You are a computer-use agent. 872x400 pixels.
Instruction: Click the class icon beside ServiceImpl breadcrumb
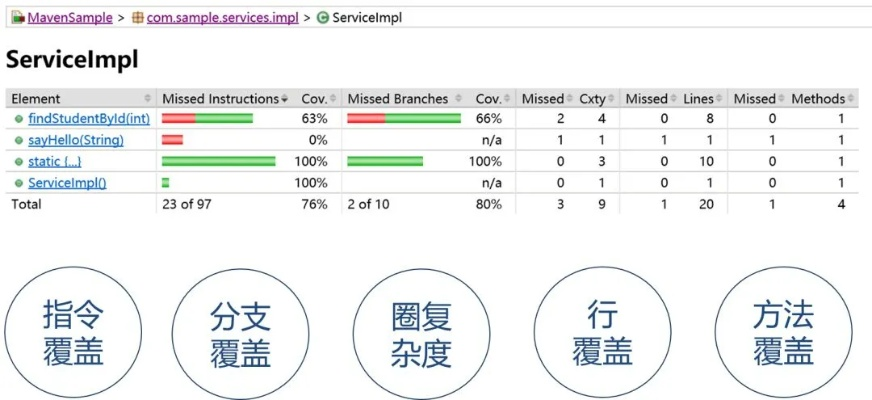322,18
